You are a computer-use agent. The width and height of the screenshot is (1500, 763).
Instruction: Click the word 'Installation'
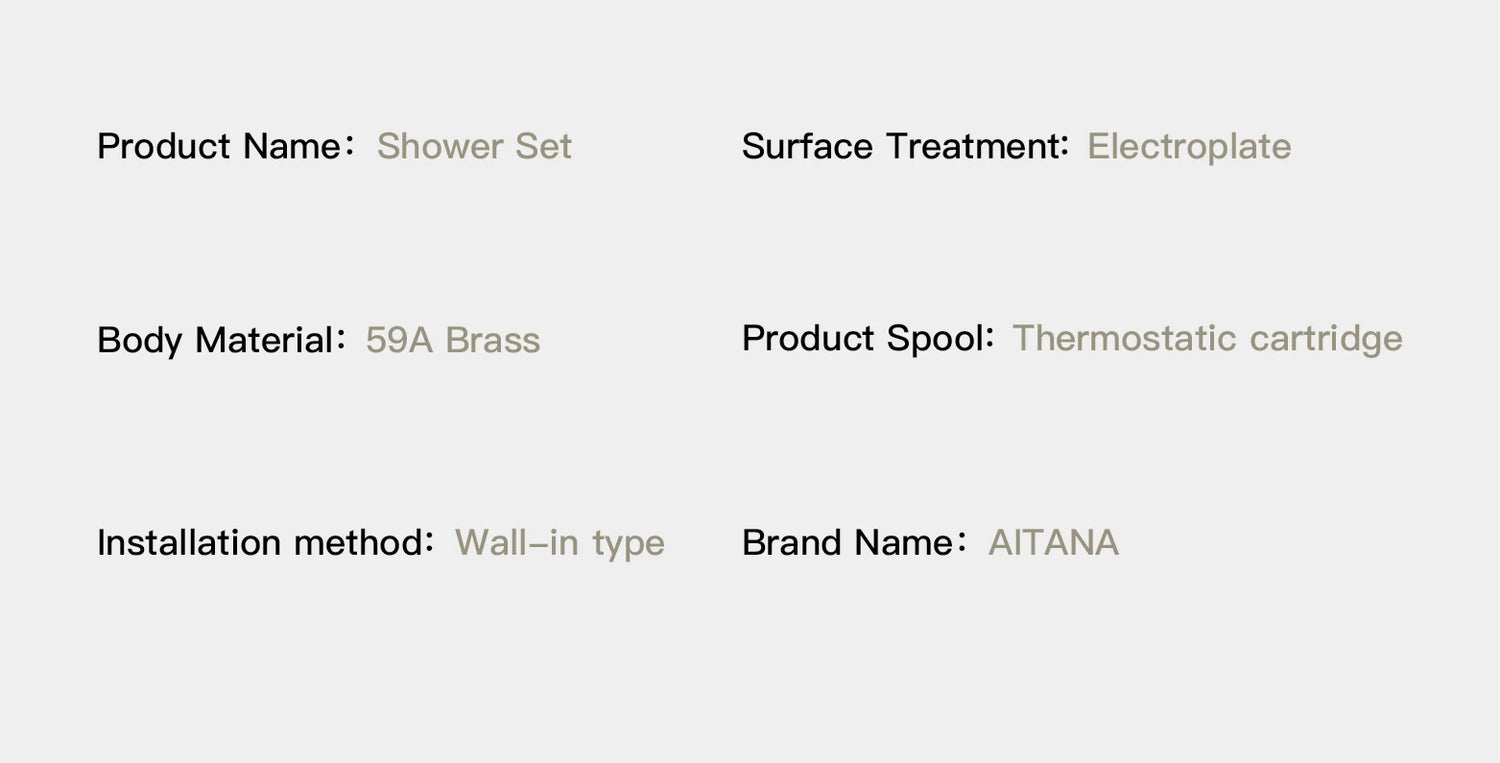point(189,543)
